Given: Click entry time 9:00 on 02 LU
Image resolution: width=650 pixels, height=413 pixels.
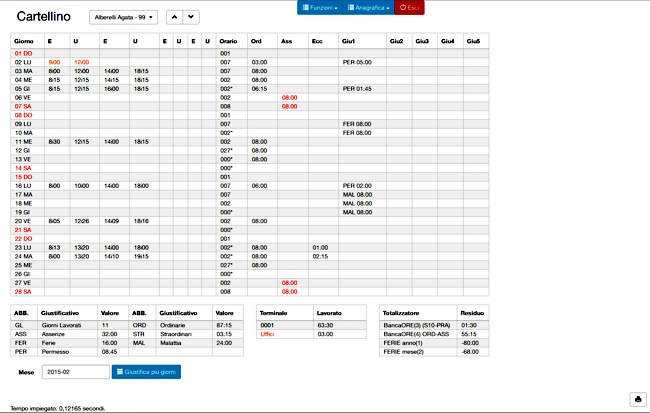Looking at the screenshot, I should click(54, 62).
